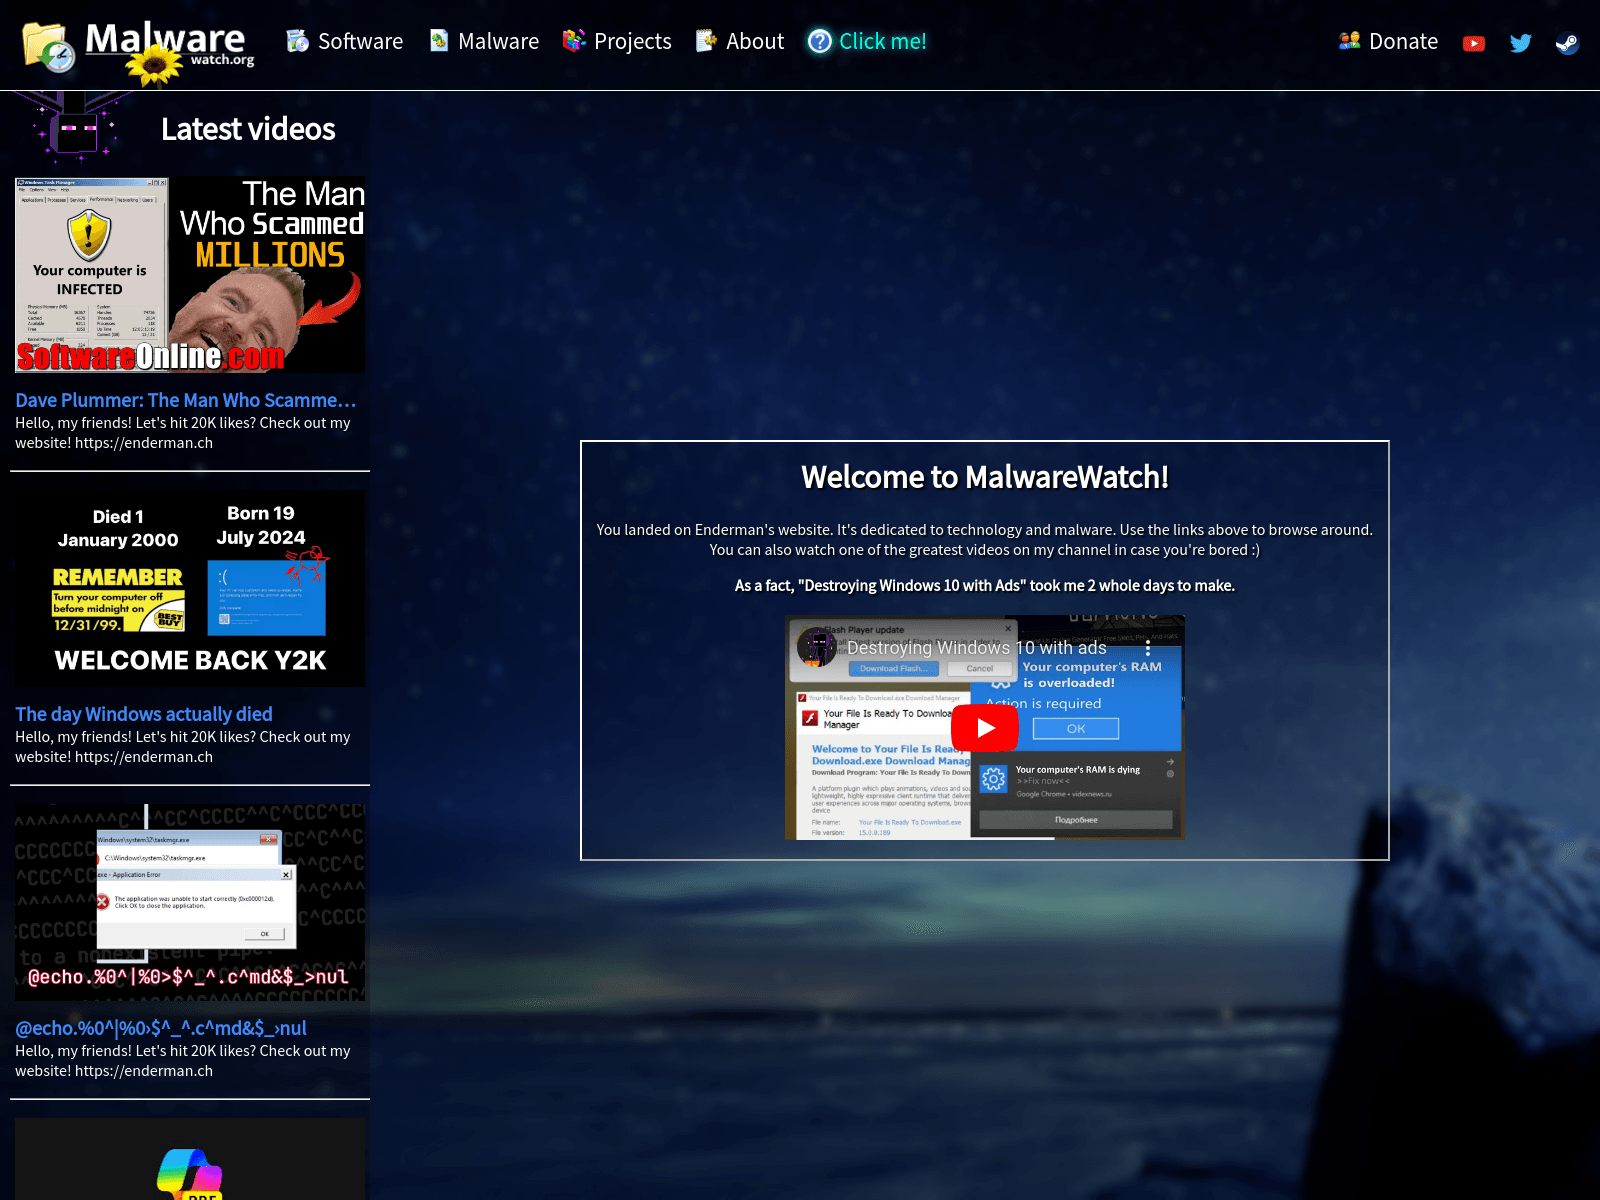Viewport: 1600px width, 1200px height.
Task: Click the Software nav icon
Action: [x=297, y=41]
